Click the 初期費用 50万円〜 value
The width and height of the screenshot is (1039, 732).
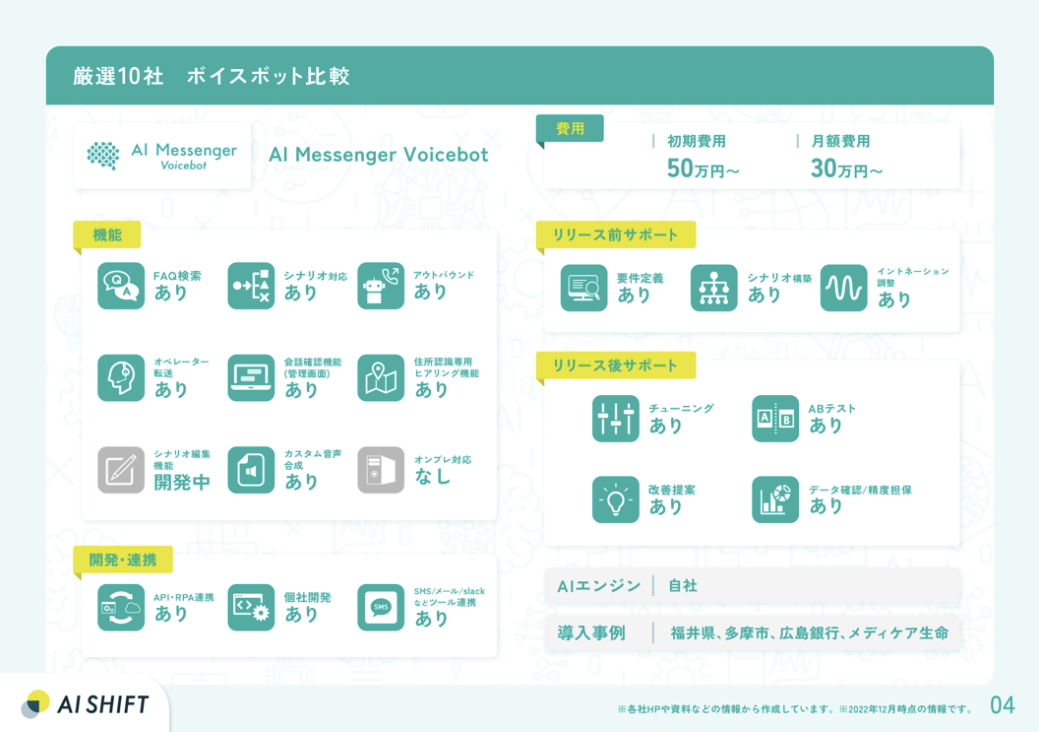click(x=702, y=169)
